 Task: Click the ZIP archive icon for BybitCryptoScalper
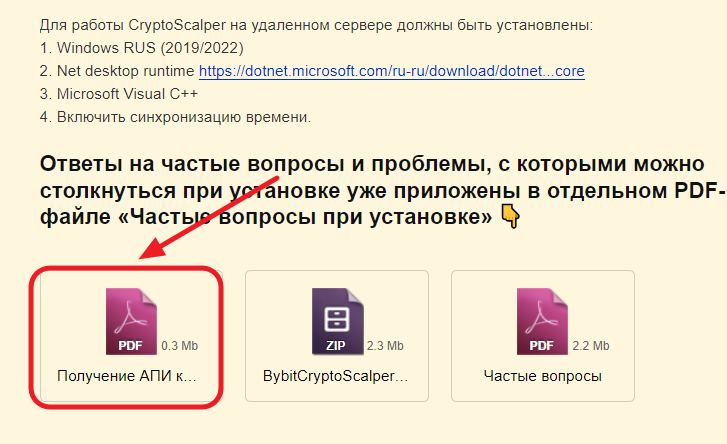point(338,322)
